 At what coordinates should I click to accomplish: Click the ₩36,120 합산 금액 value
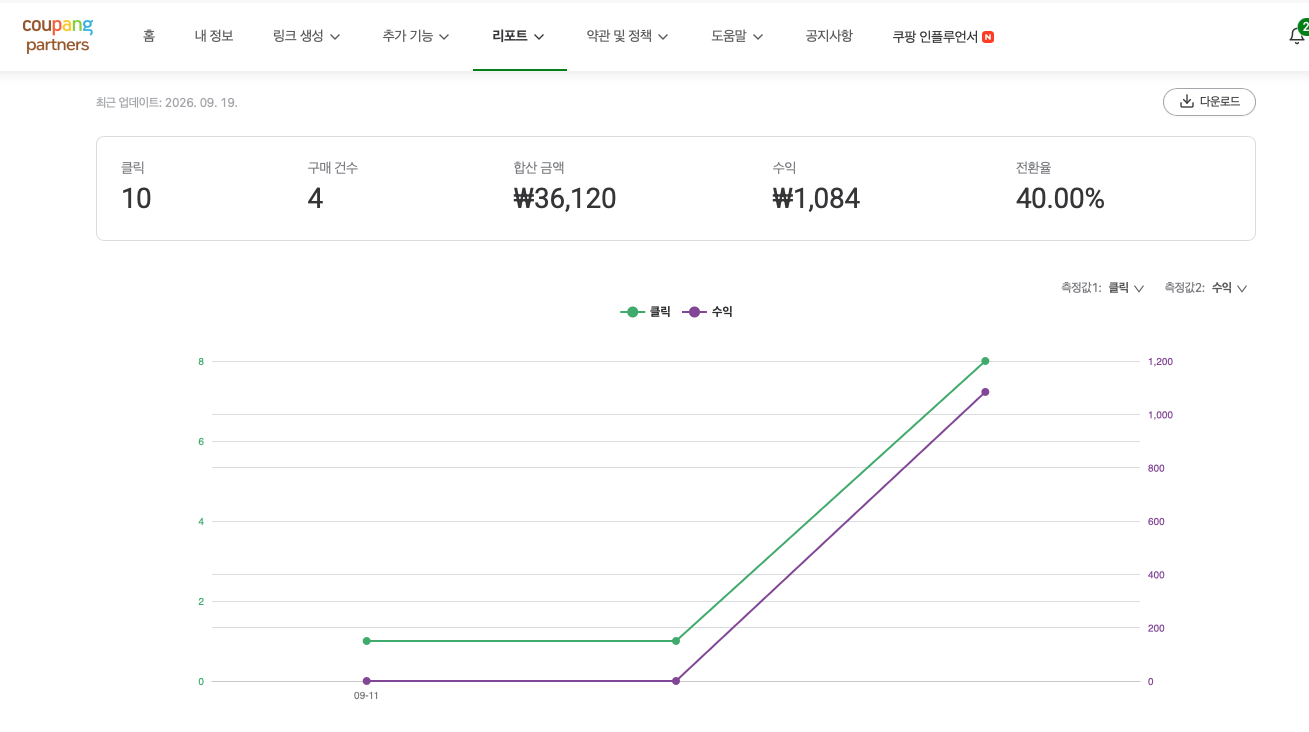click(x=565, y=199)
